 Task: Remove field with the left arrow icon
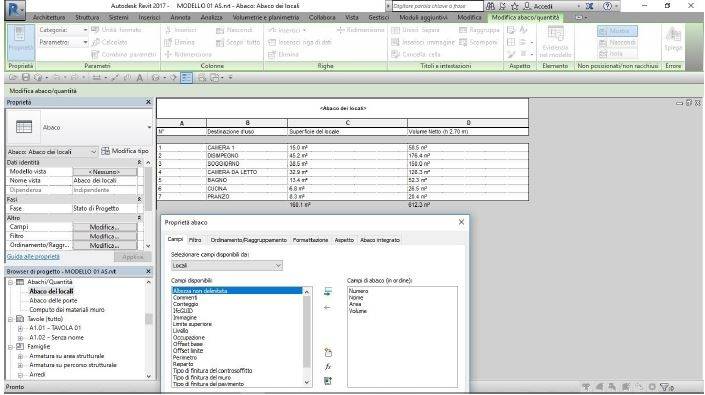[327, 308]
